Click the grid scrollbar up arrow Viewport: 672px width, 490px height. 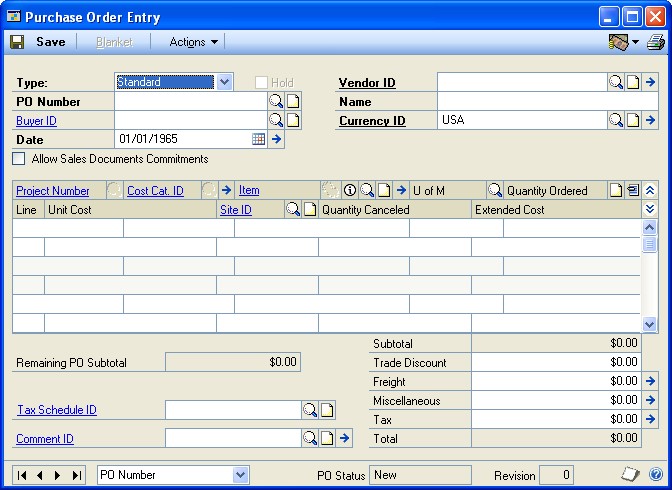[x=650, y=227]
